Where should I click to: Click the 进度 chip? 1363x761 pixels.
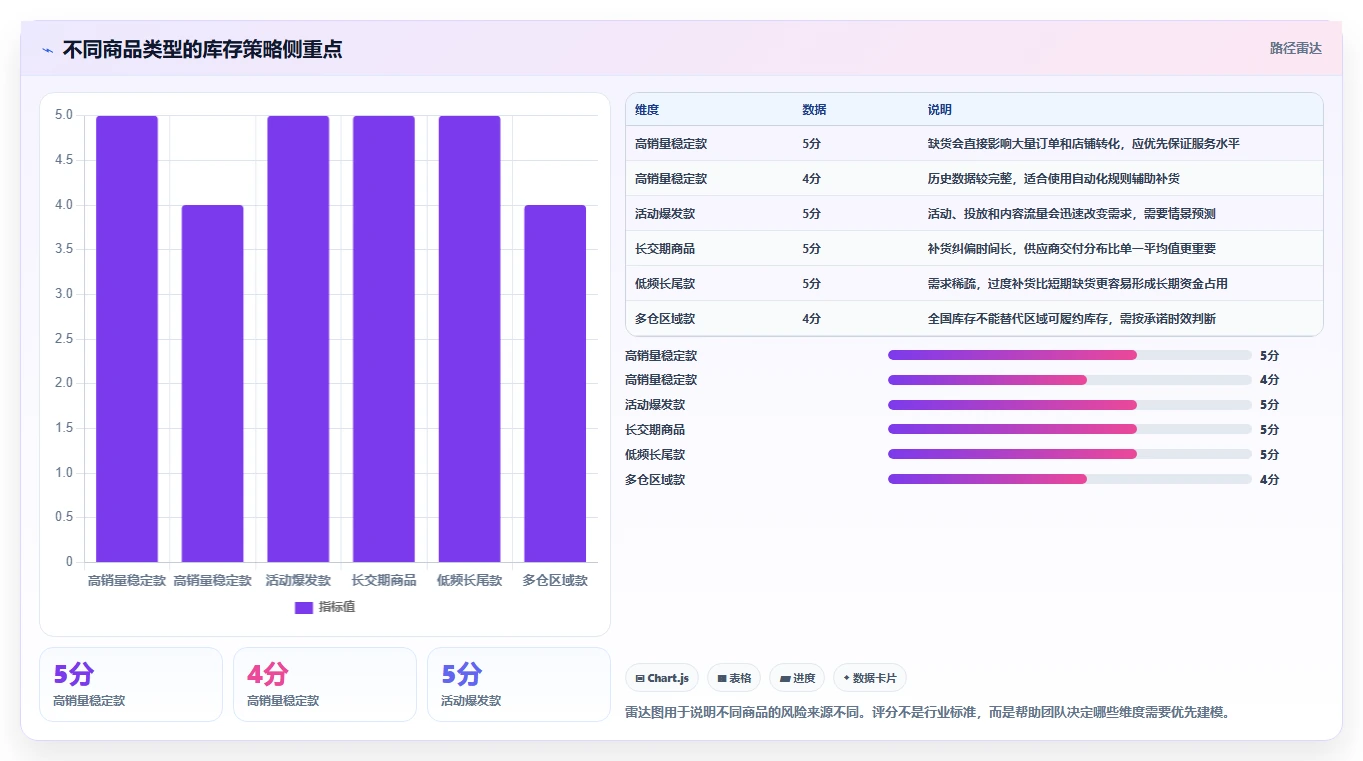click(x=797, y=678)
